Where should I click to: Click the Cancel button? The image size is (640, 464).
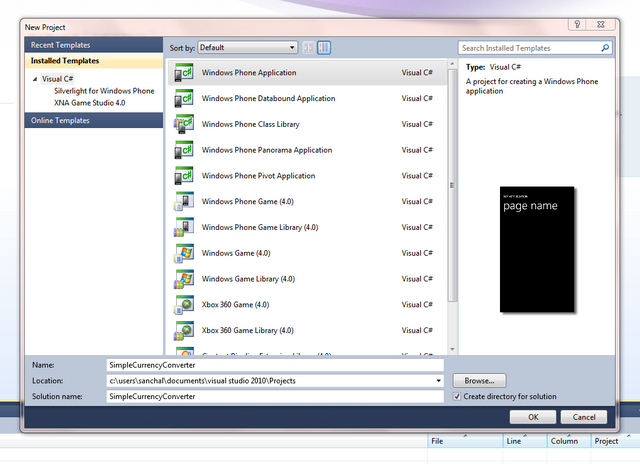pyautogui.click(x=584, y=417)
